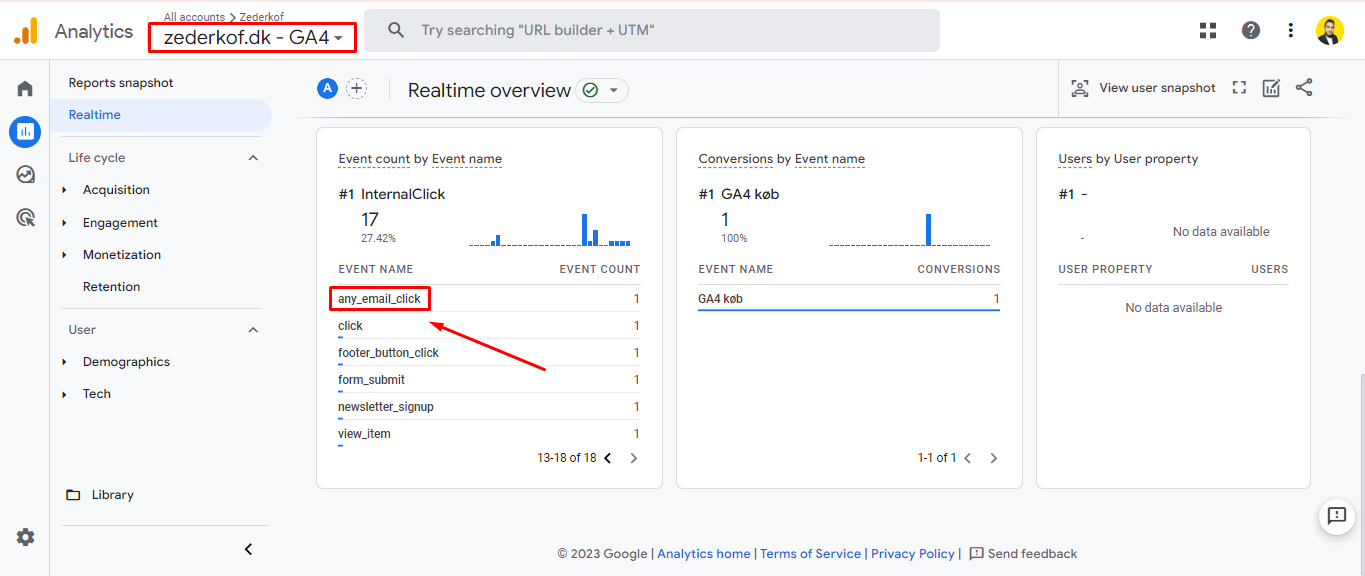
Task: Open the Google apps grid icon
Action: tap(1209, 31)
